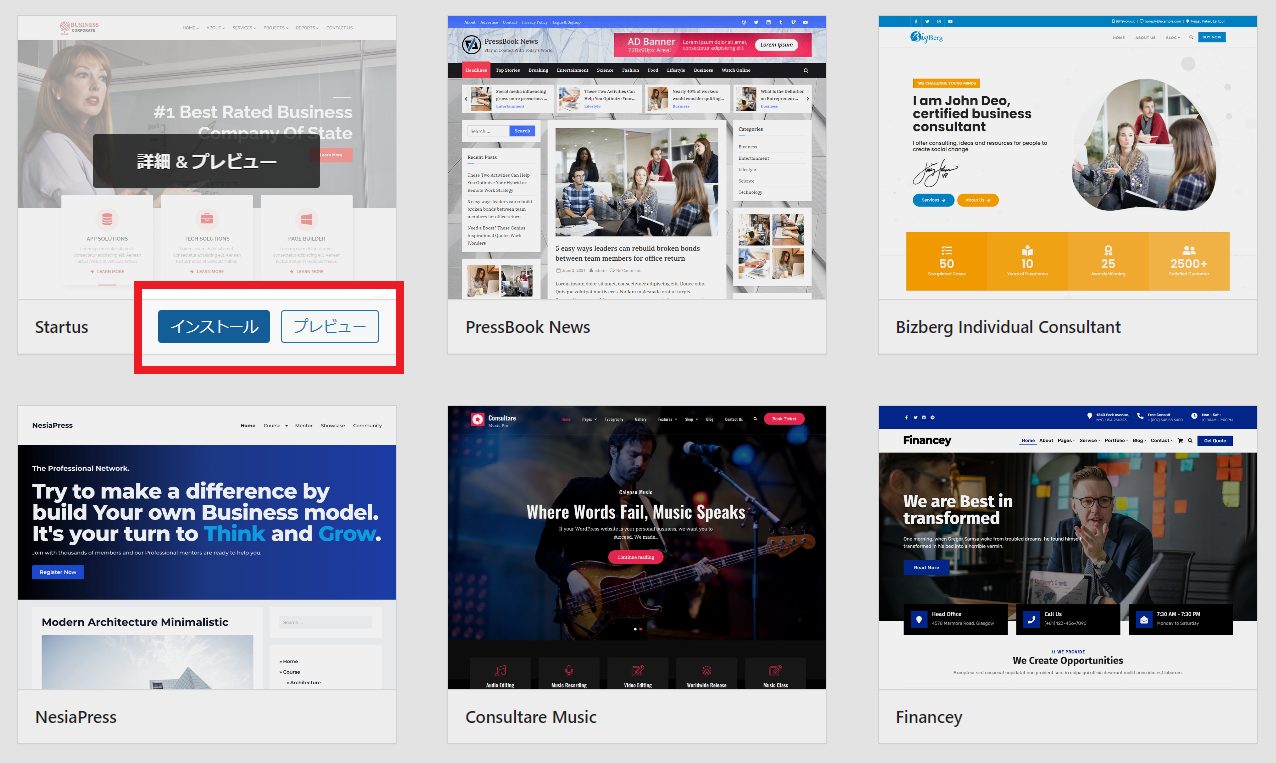Open the PressBook News theme thumbnail

(x=637, y=157)
